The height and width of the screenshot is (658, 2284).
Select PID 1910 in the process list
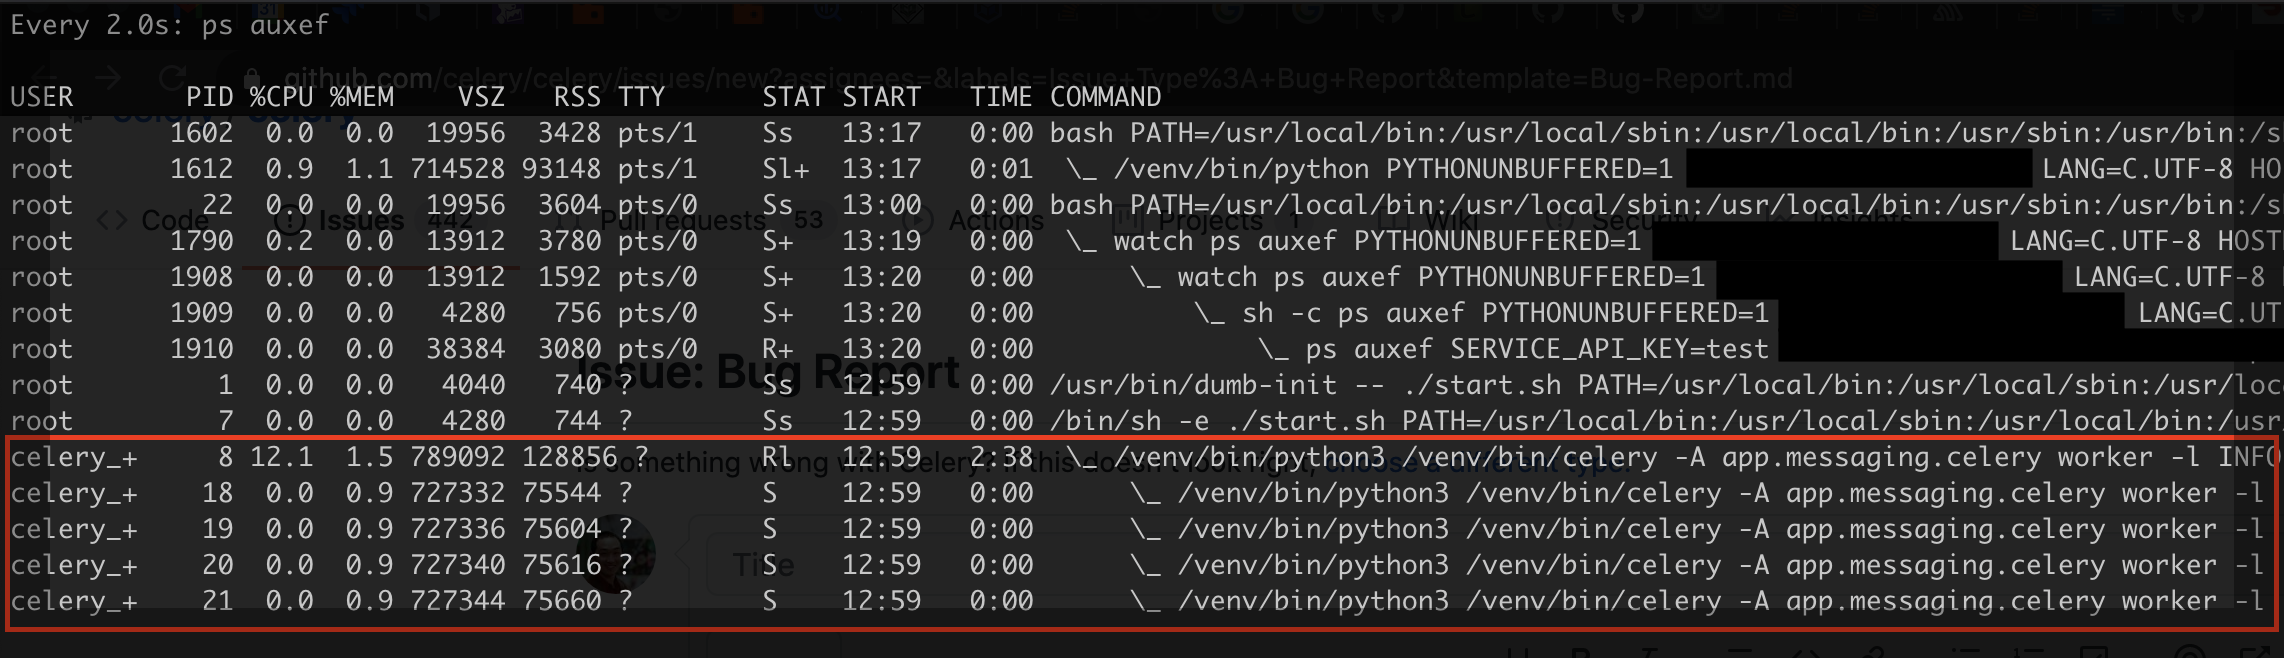click(201, 349)
